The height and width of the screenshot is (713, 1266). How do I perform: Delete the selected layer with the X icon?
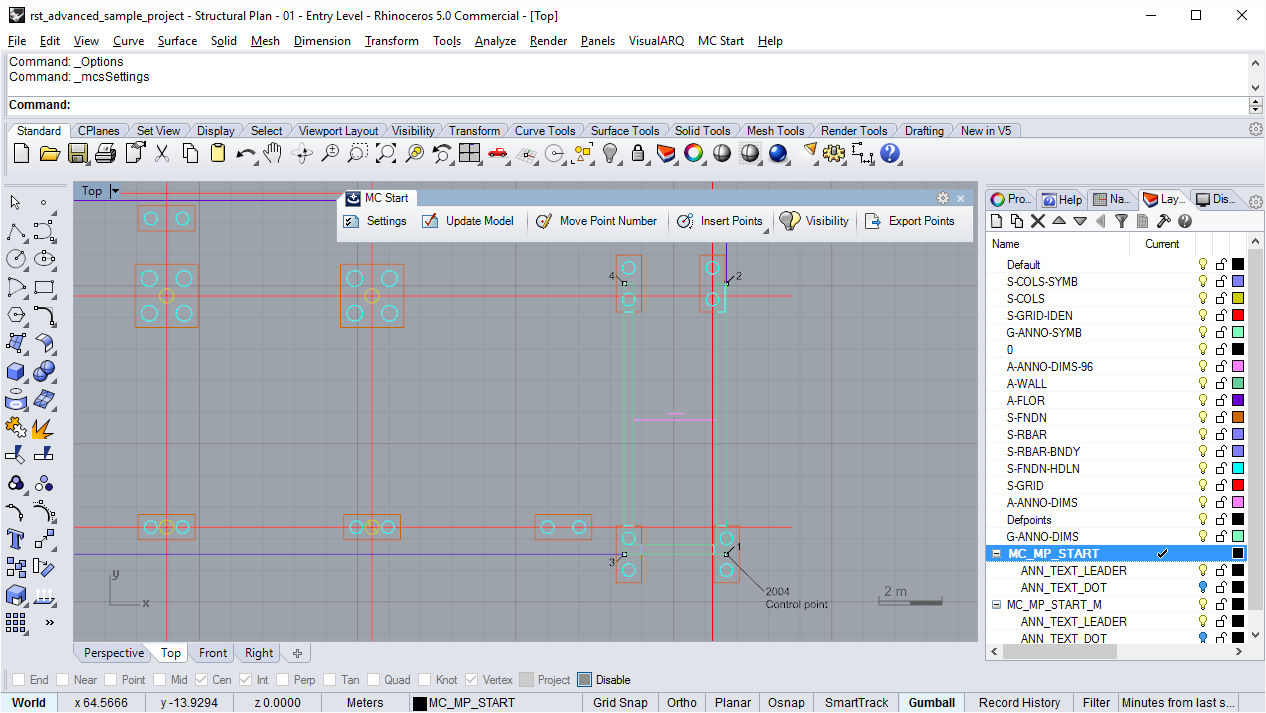click(1038, 221)
